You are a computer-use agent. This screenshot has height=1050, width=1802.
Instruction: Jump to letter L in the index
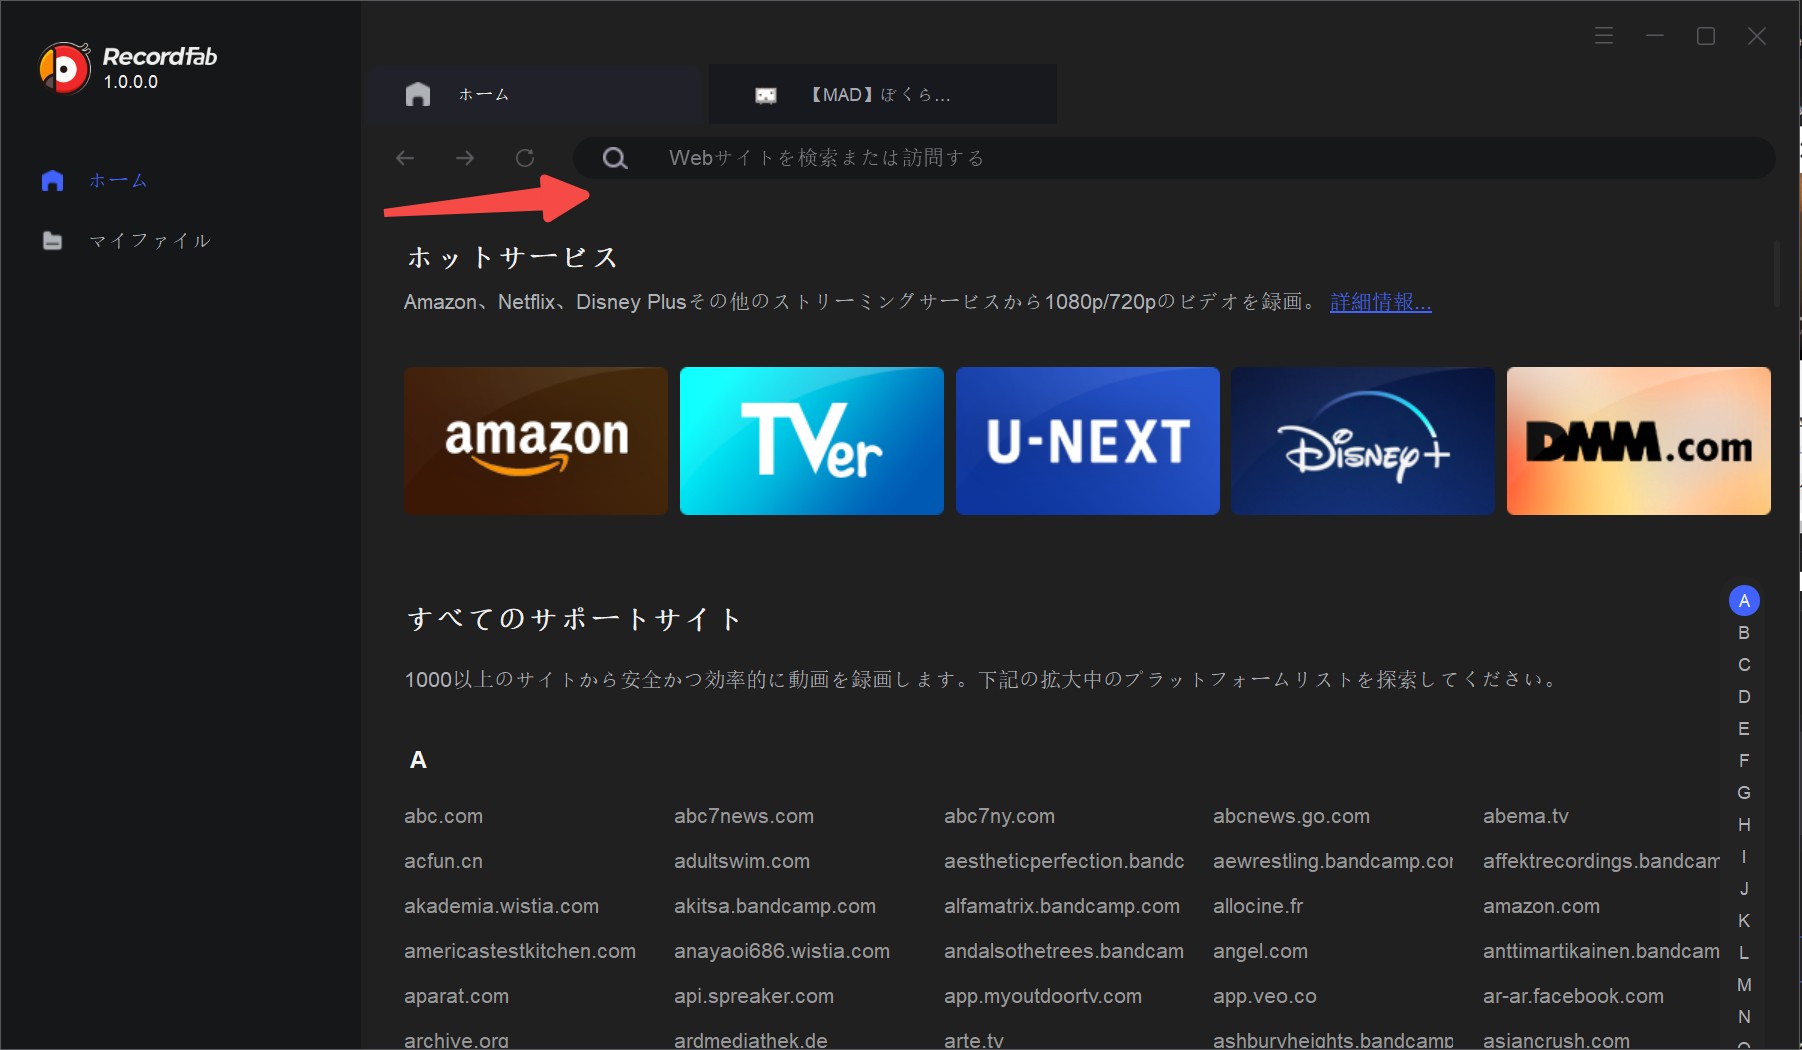(1744, 953)
